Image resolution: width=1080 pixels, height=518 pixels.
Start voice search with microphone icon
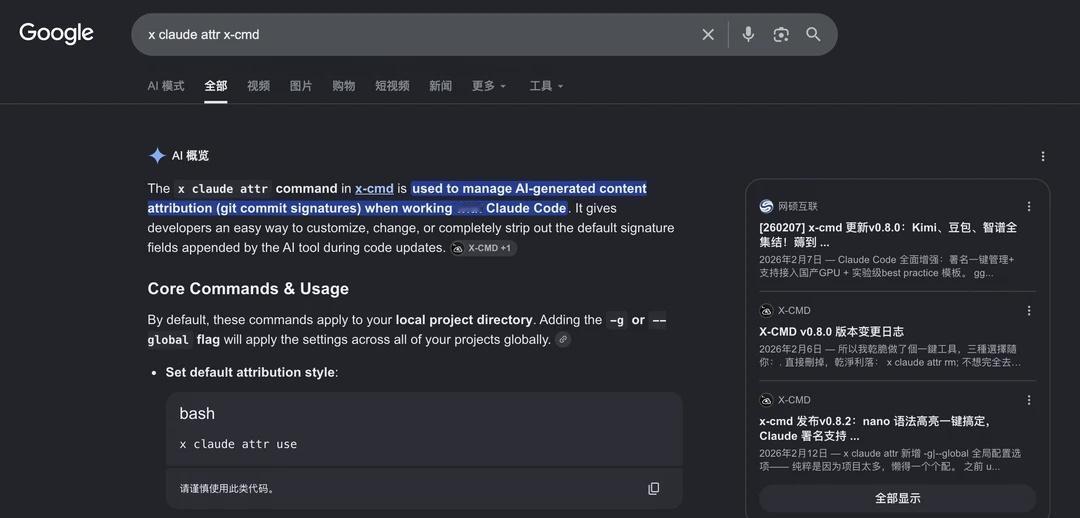click(x=748, y=34)
